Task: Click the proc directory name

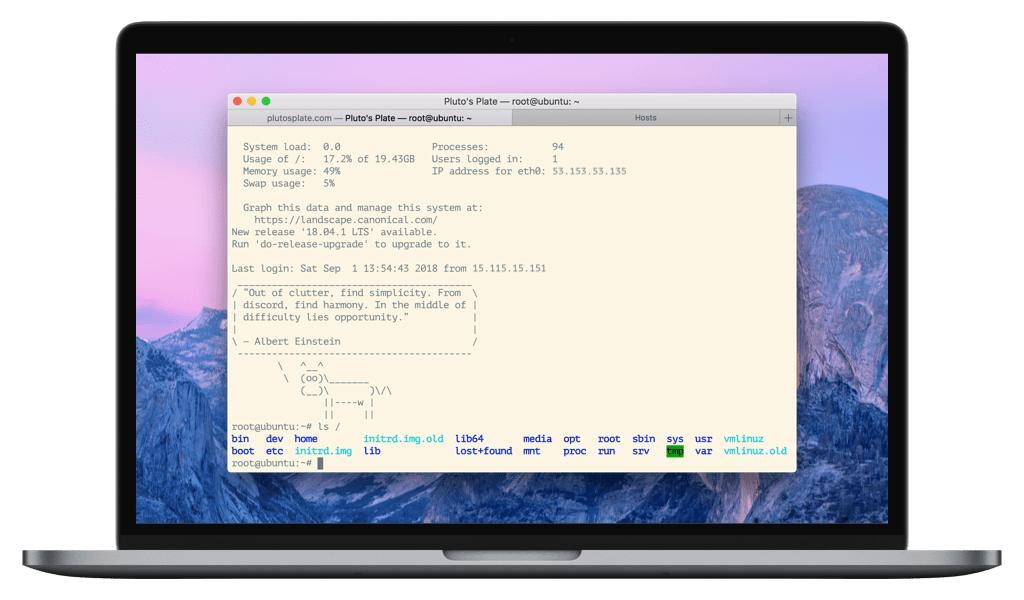Action: coord(575,451)
